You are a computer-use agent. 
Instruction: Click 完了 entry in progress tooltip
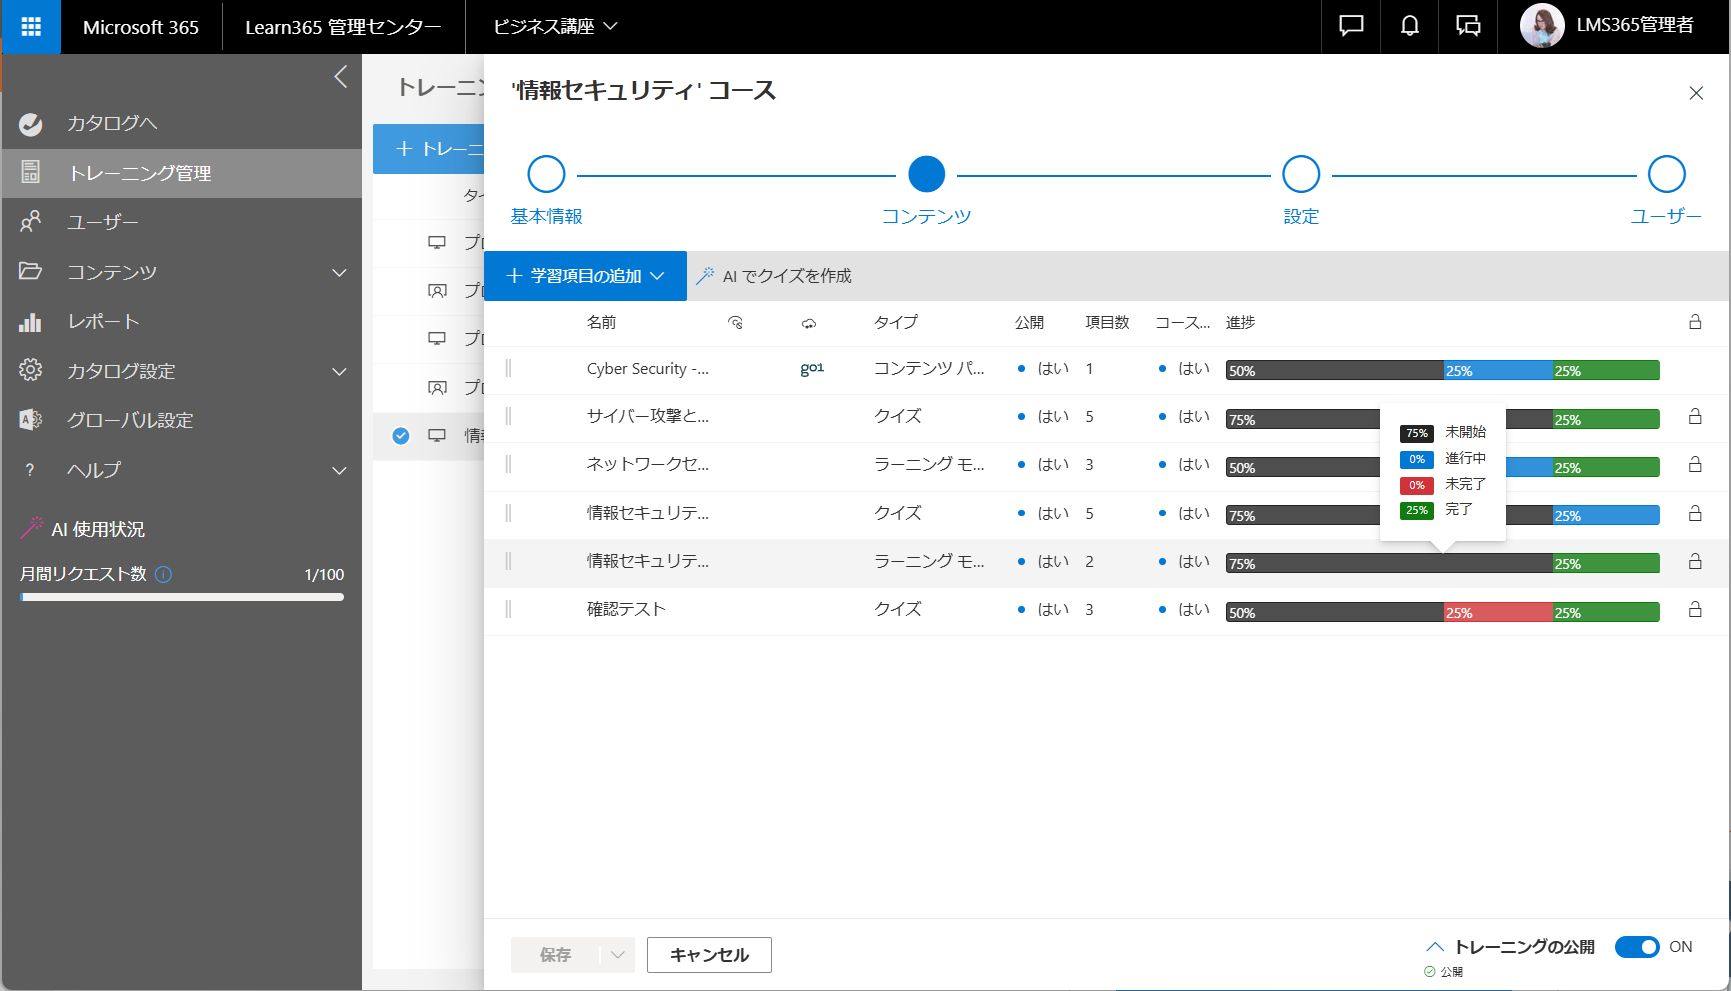pos(1436,510)
